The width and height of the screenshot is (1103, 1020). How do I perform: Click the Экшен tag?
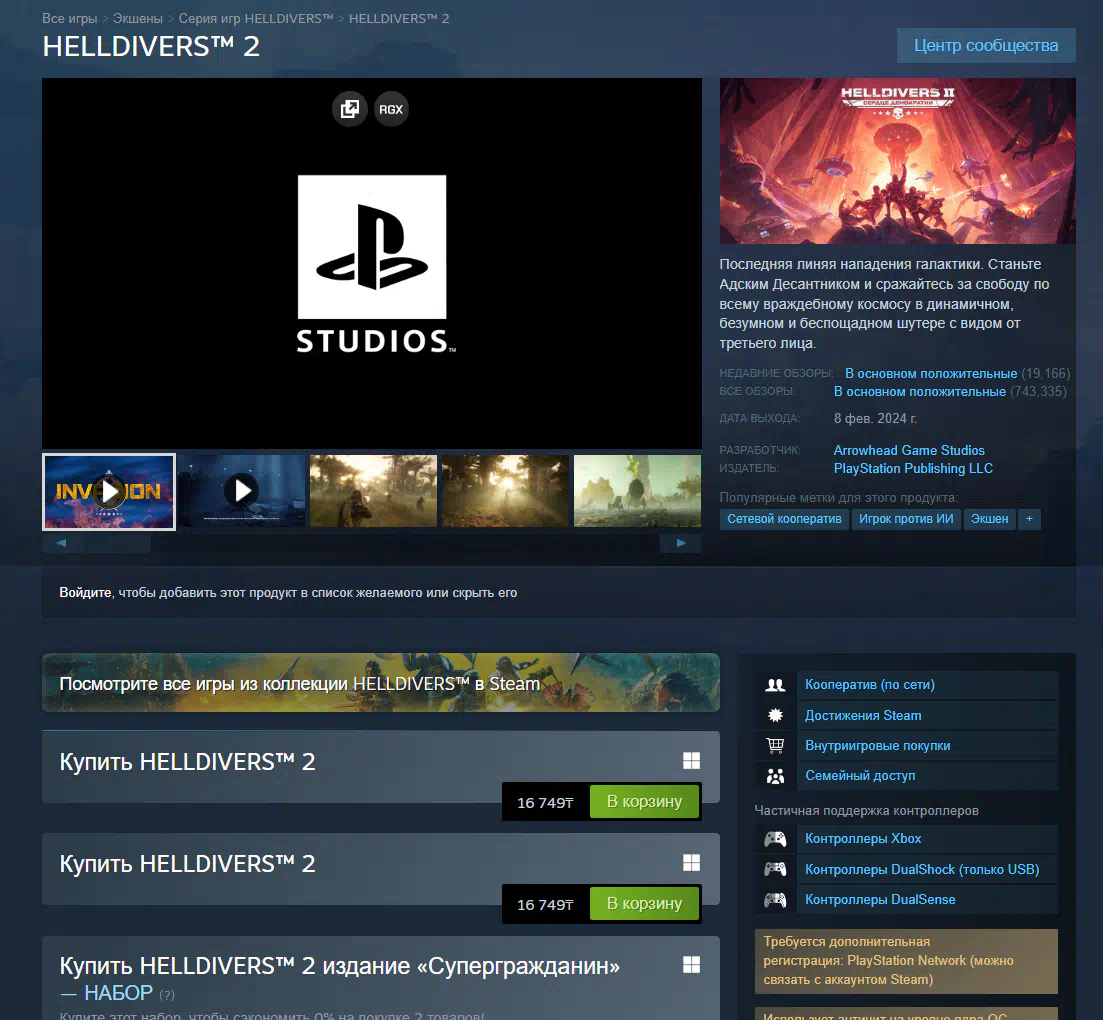990,519
